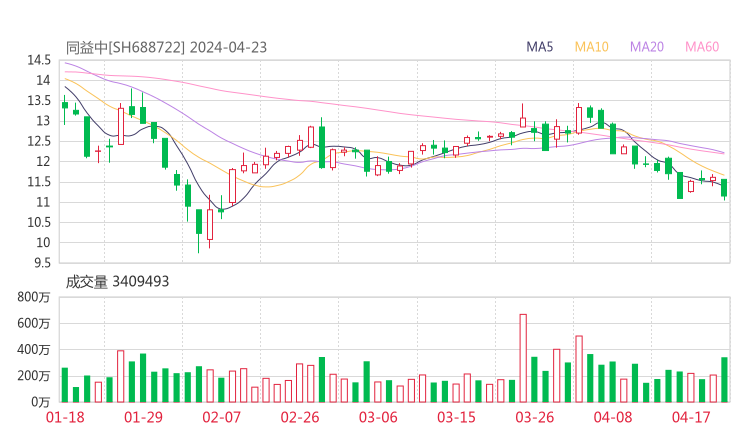The image size is (740, 440).
Task: Click the 04-08 date axis label
Action: coord(613,417)
